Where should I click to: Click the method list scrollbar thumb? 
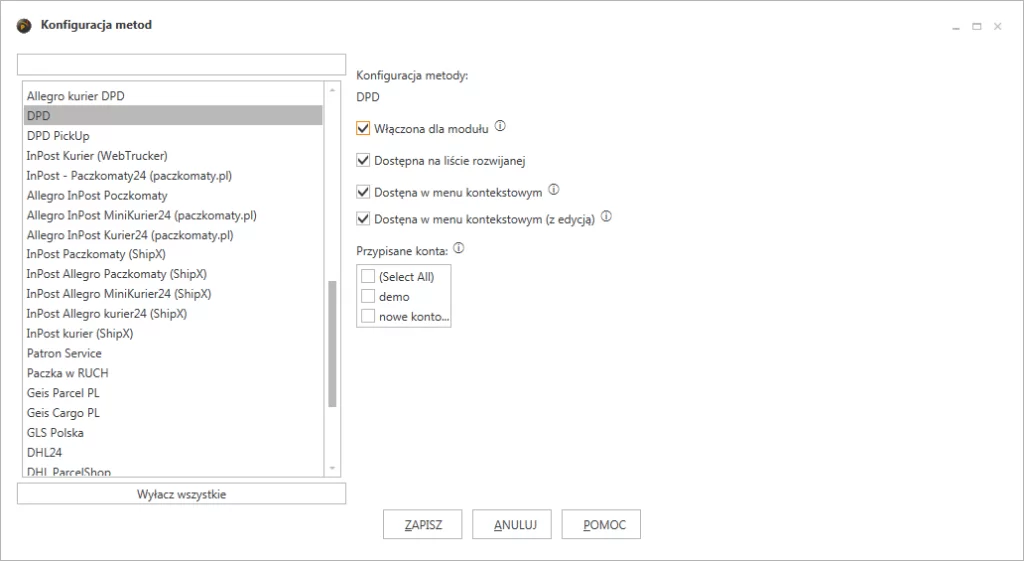(332, 344)
